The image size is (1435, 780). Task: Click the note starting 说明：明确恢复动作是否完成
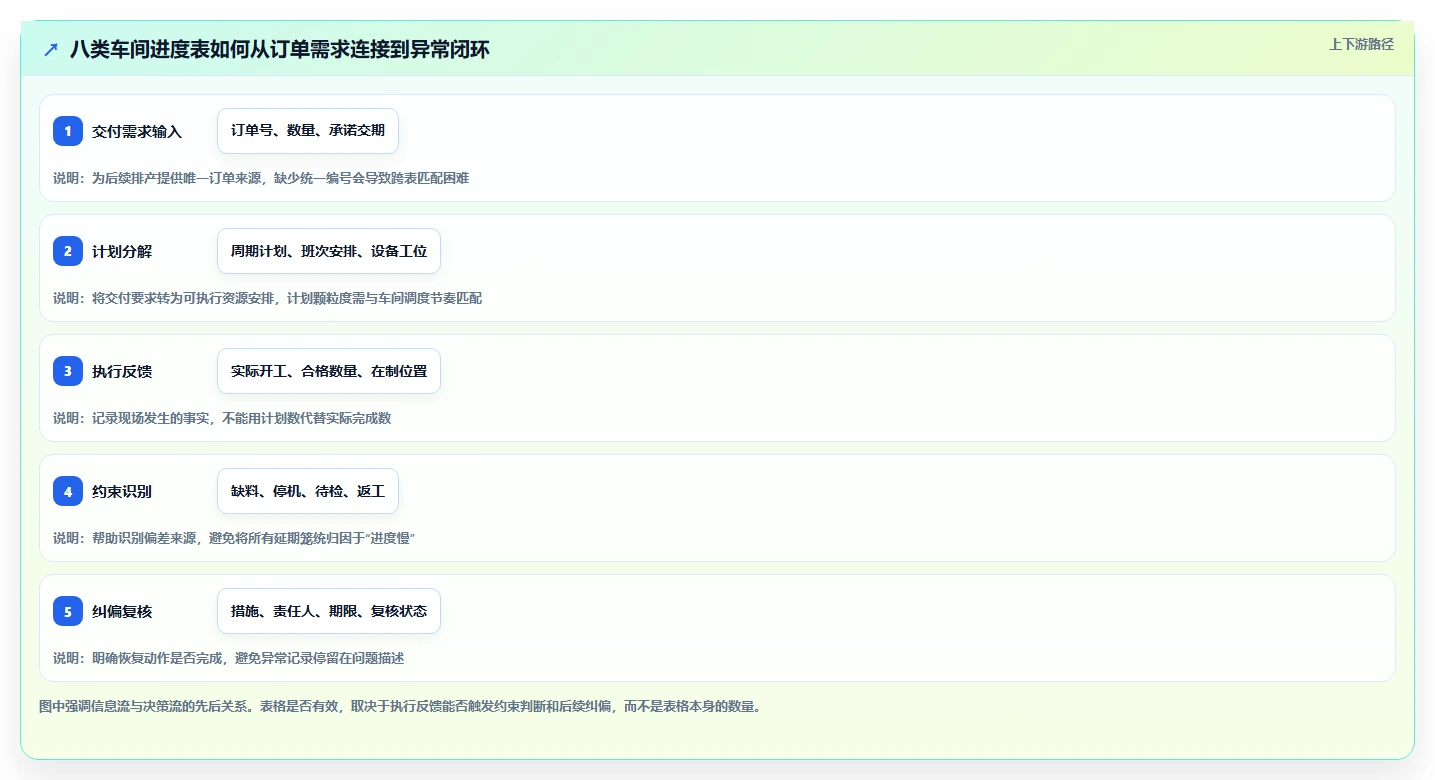[229, 658]
